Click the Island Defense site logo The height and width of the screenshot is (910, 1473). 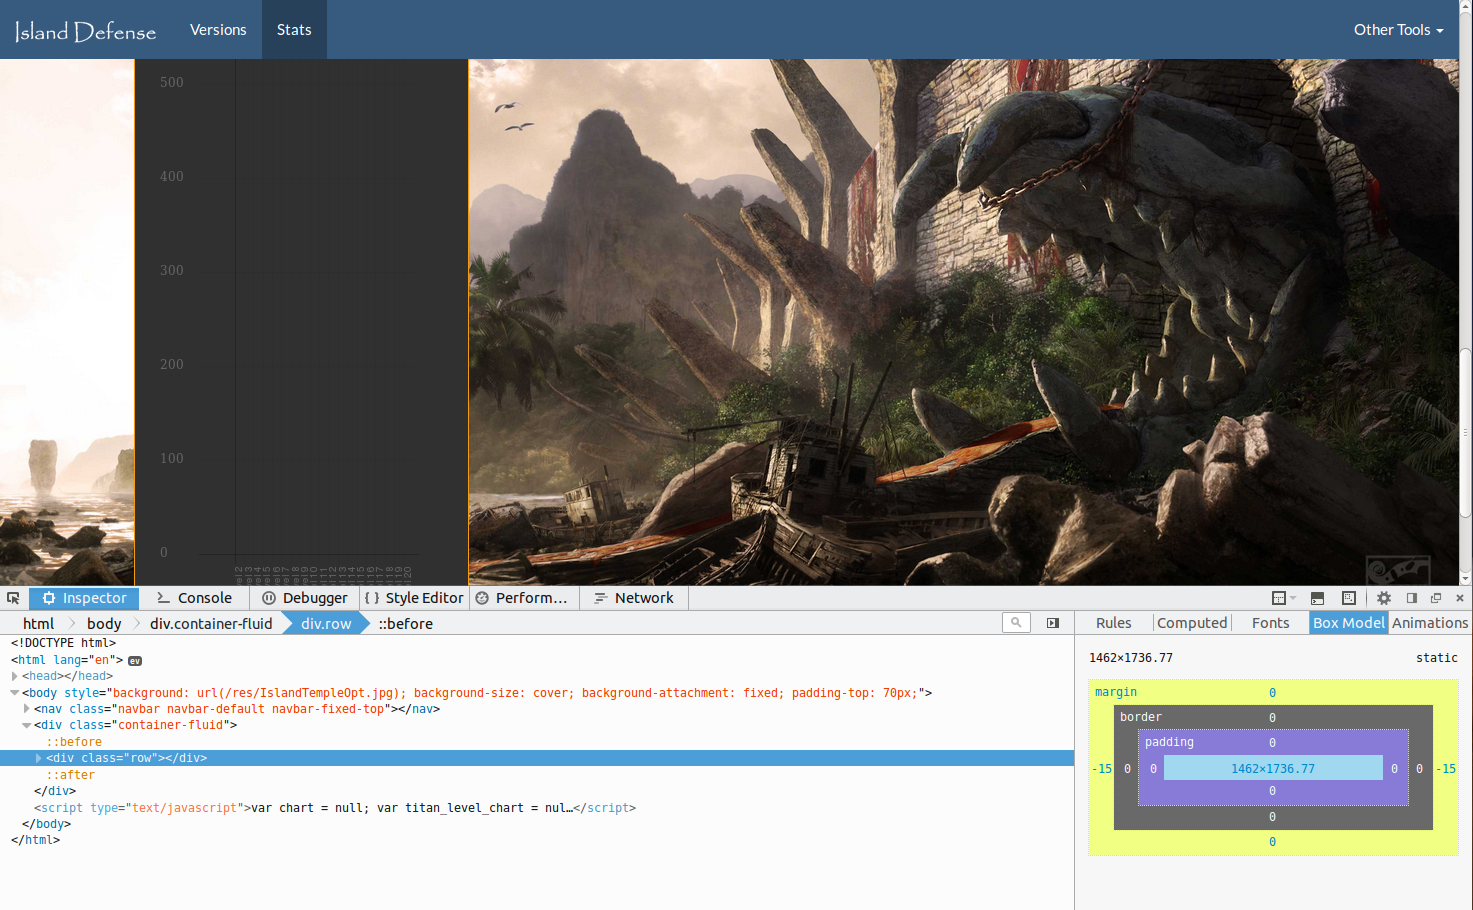tap(85, 31)
